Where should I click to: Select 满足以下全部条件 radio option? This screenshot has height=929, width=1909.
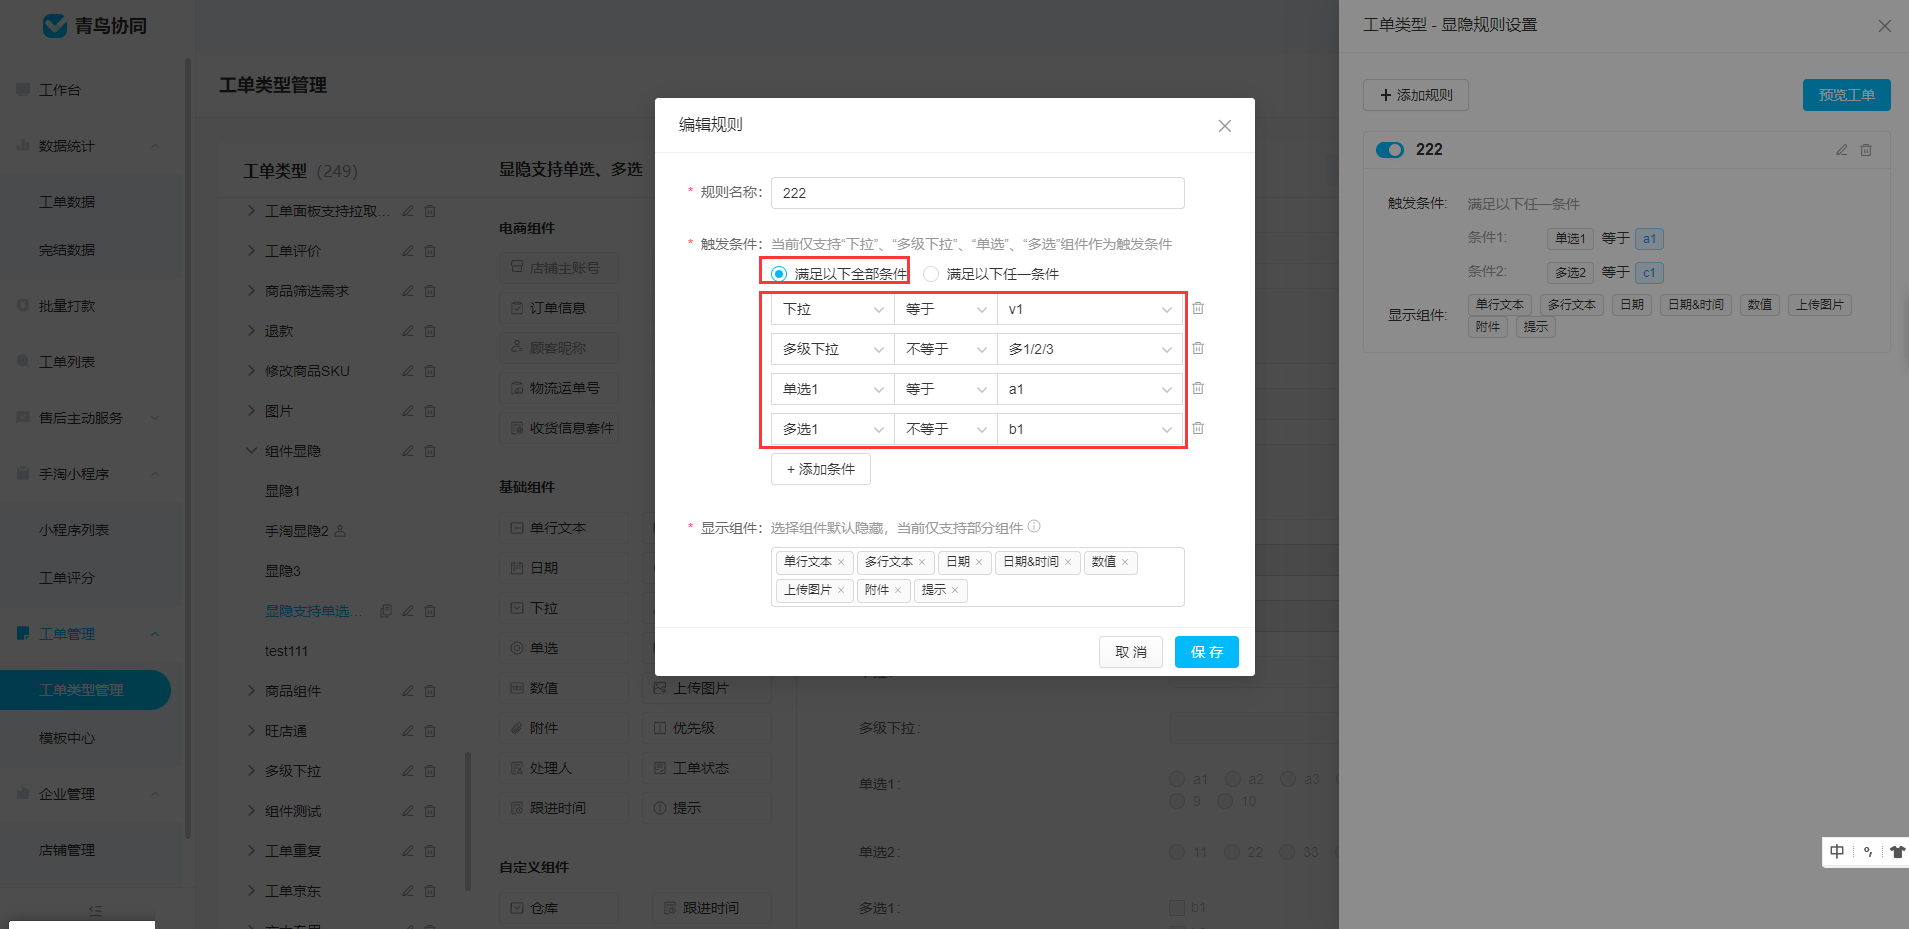coord(779,274)
